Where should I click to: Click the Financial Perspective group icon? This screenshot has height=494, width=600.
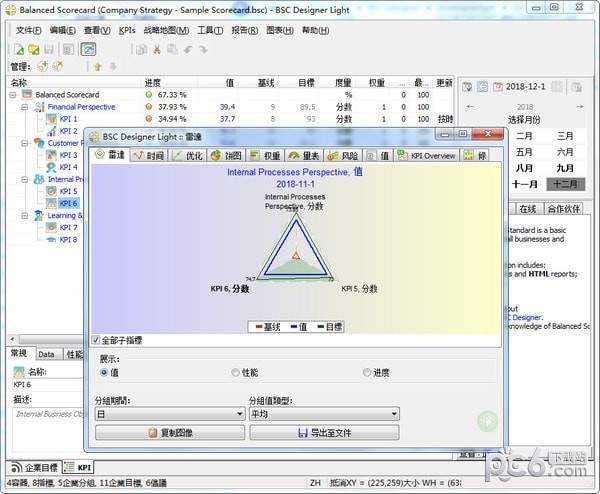click(x=38, y=107)
